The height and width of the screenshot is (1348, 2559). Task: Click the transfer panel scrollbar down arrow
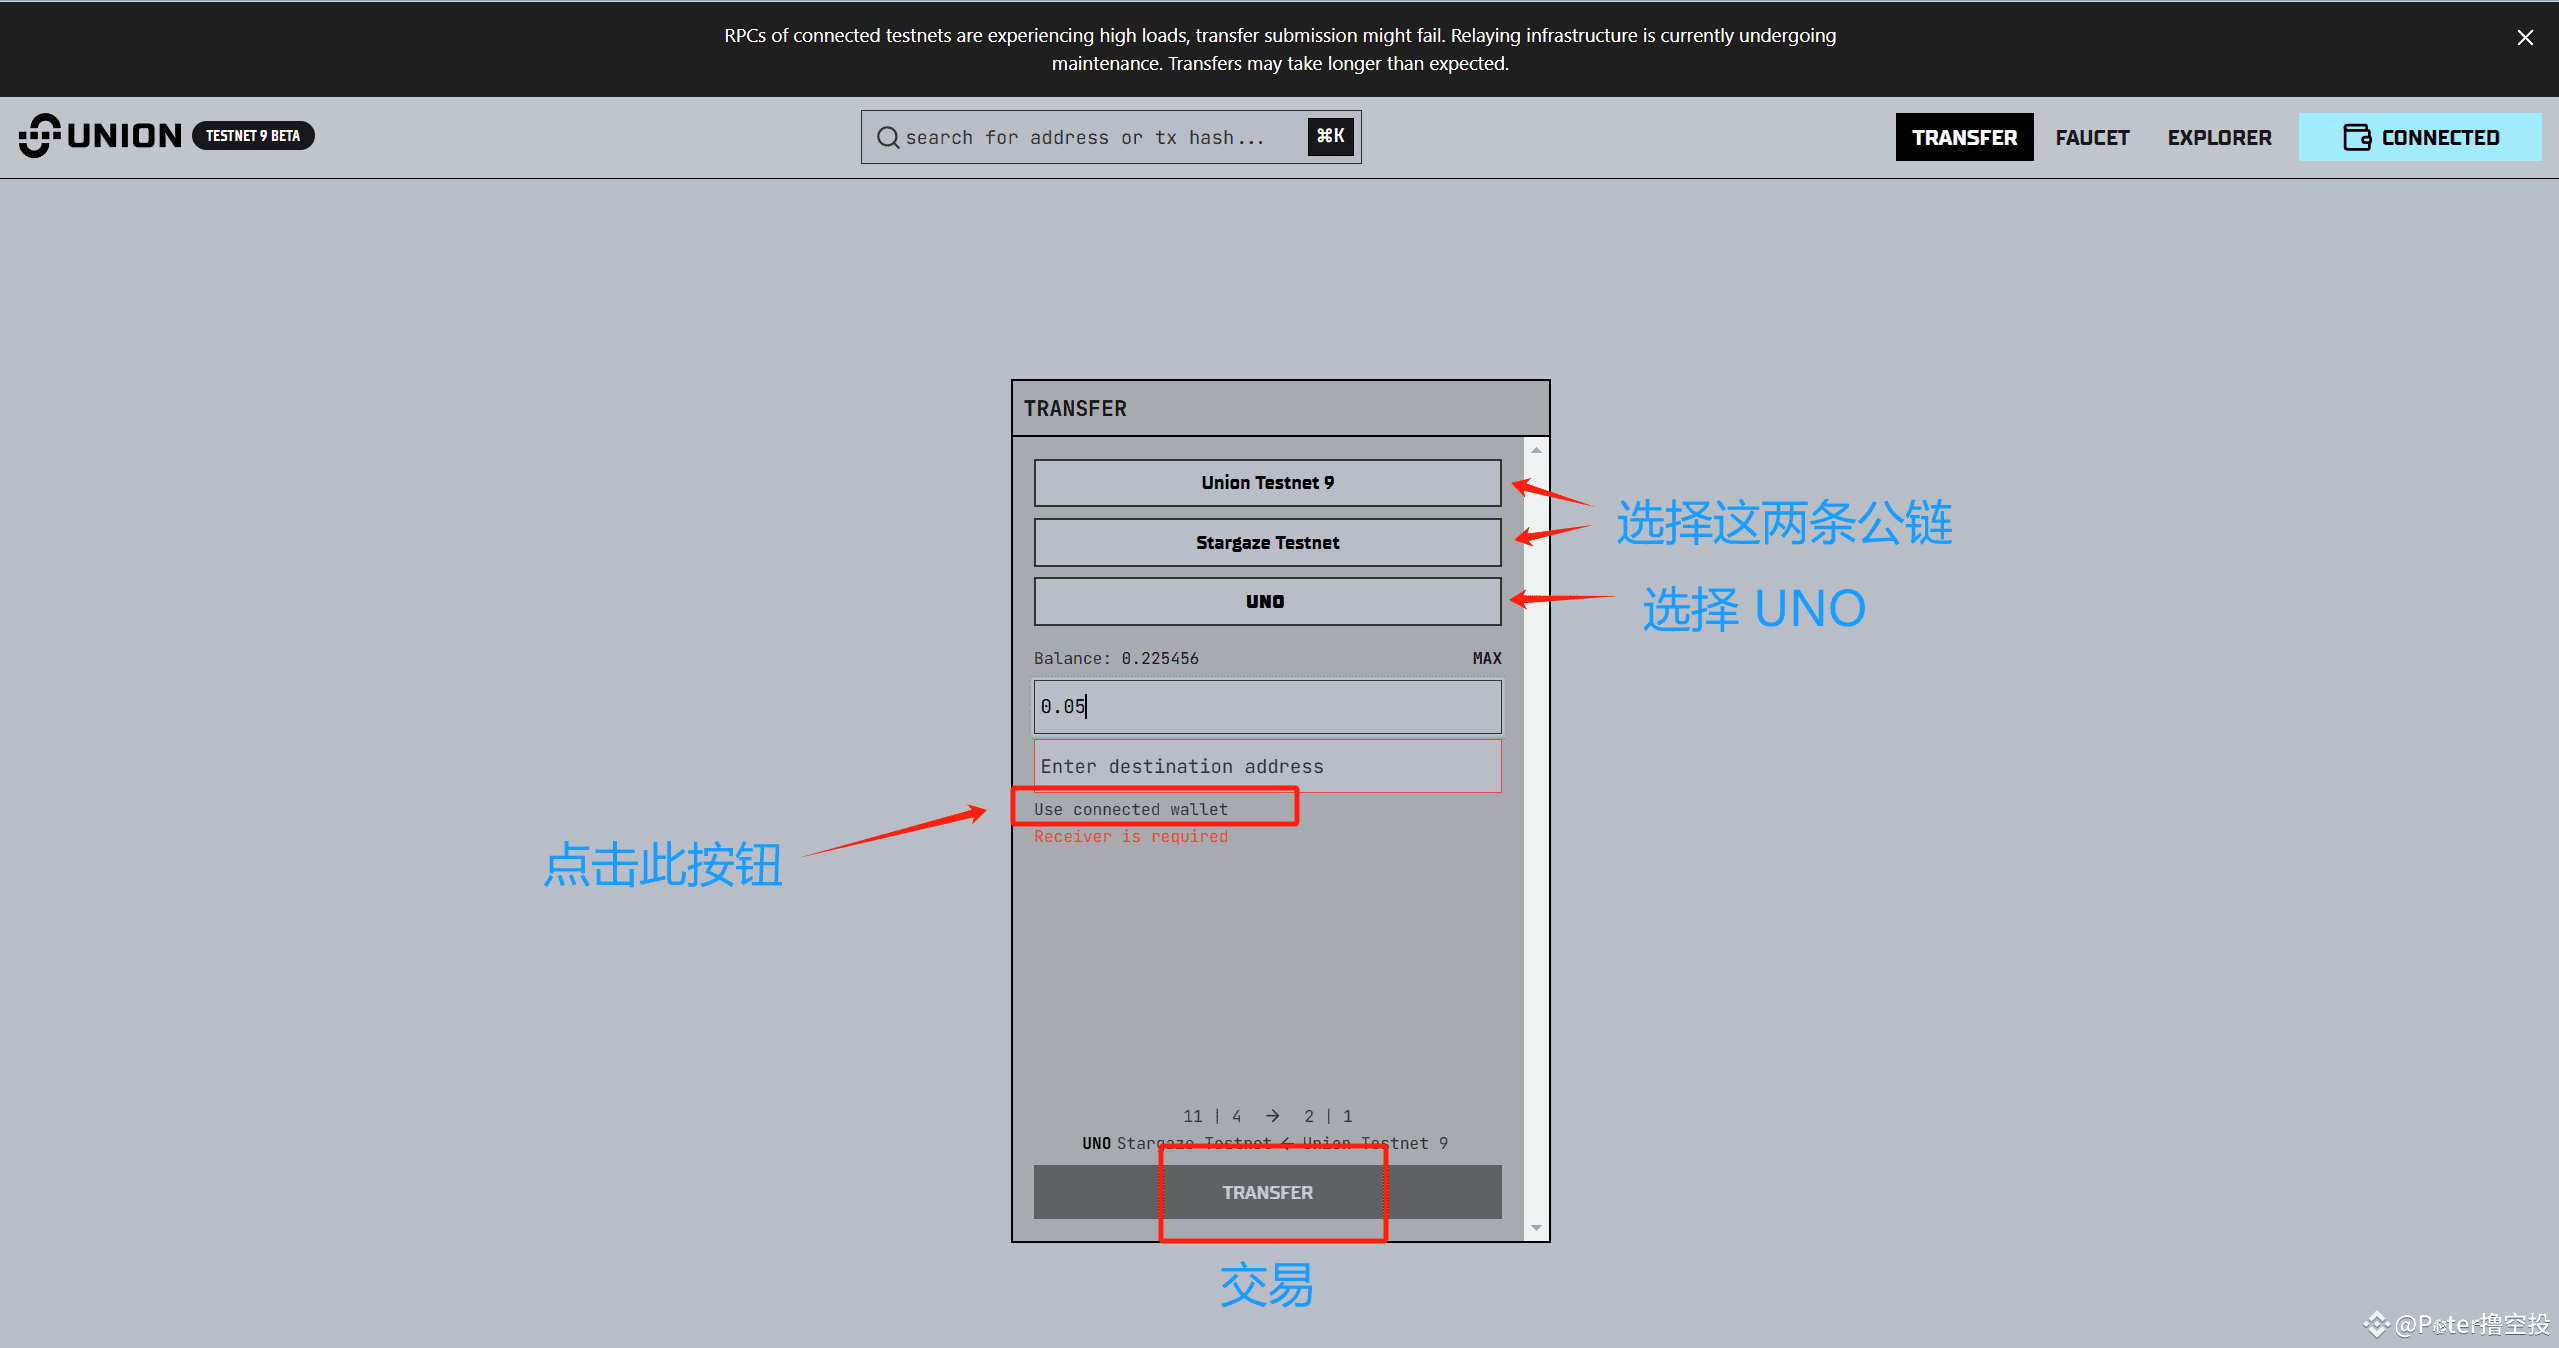(x=1536, y=1227)
